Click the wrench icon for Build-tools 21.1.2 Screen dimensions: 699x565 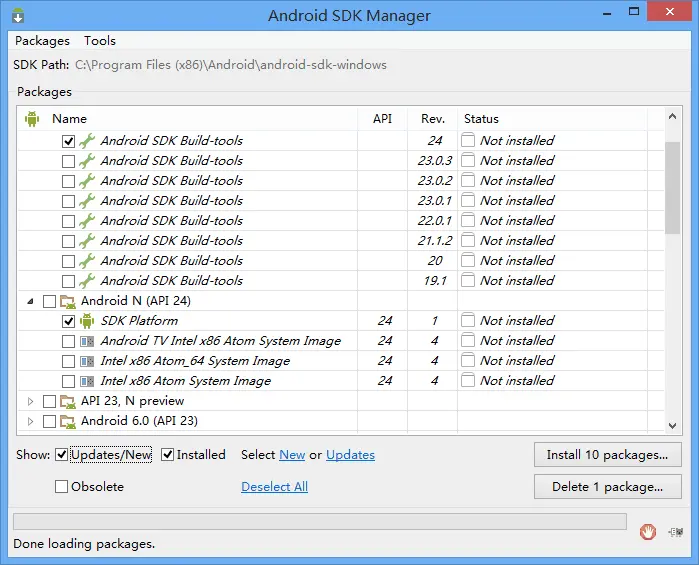coord(87,241)
